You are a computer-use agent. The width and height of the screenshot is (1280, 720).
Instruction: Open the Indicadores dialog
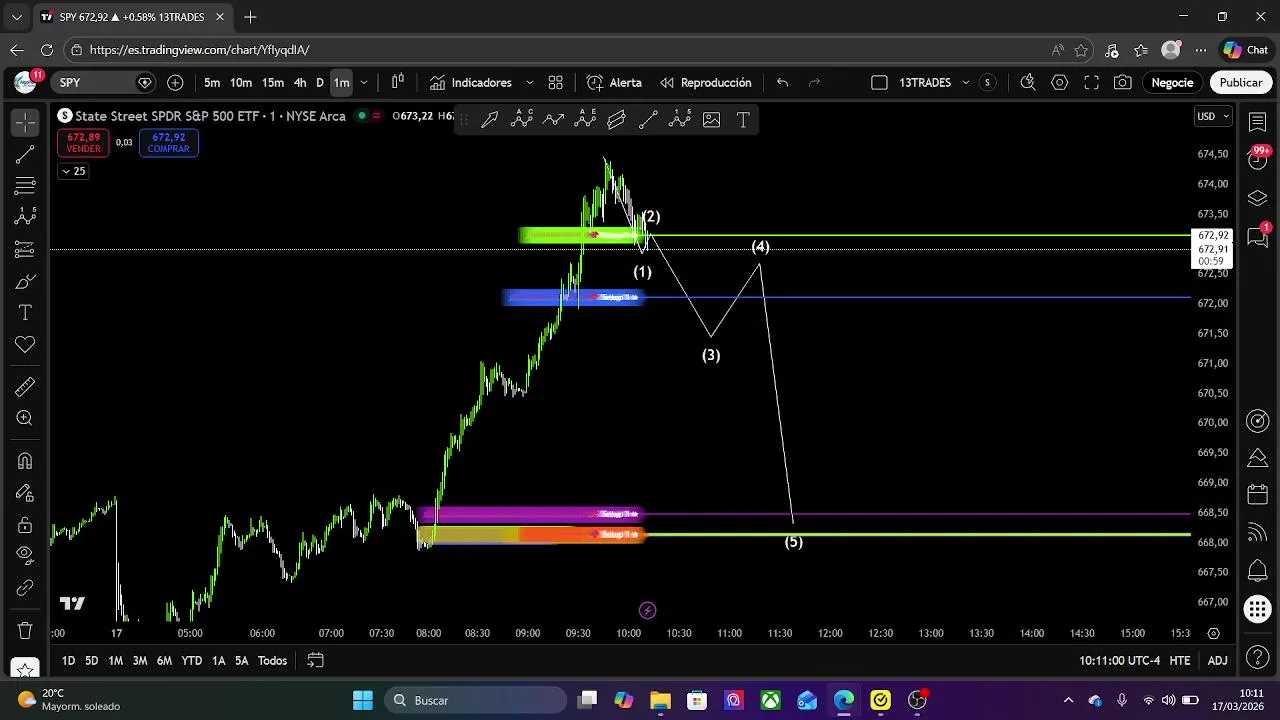click(470, 83)
